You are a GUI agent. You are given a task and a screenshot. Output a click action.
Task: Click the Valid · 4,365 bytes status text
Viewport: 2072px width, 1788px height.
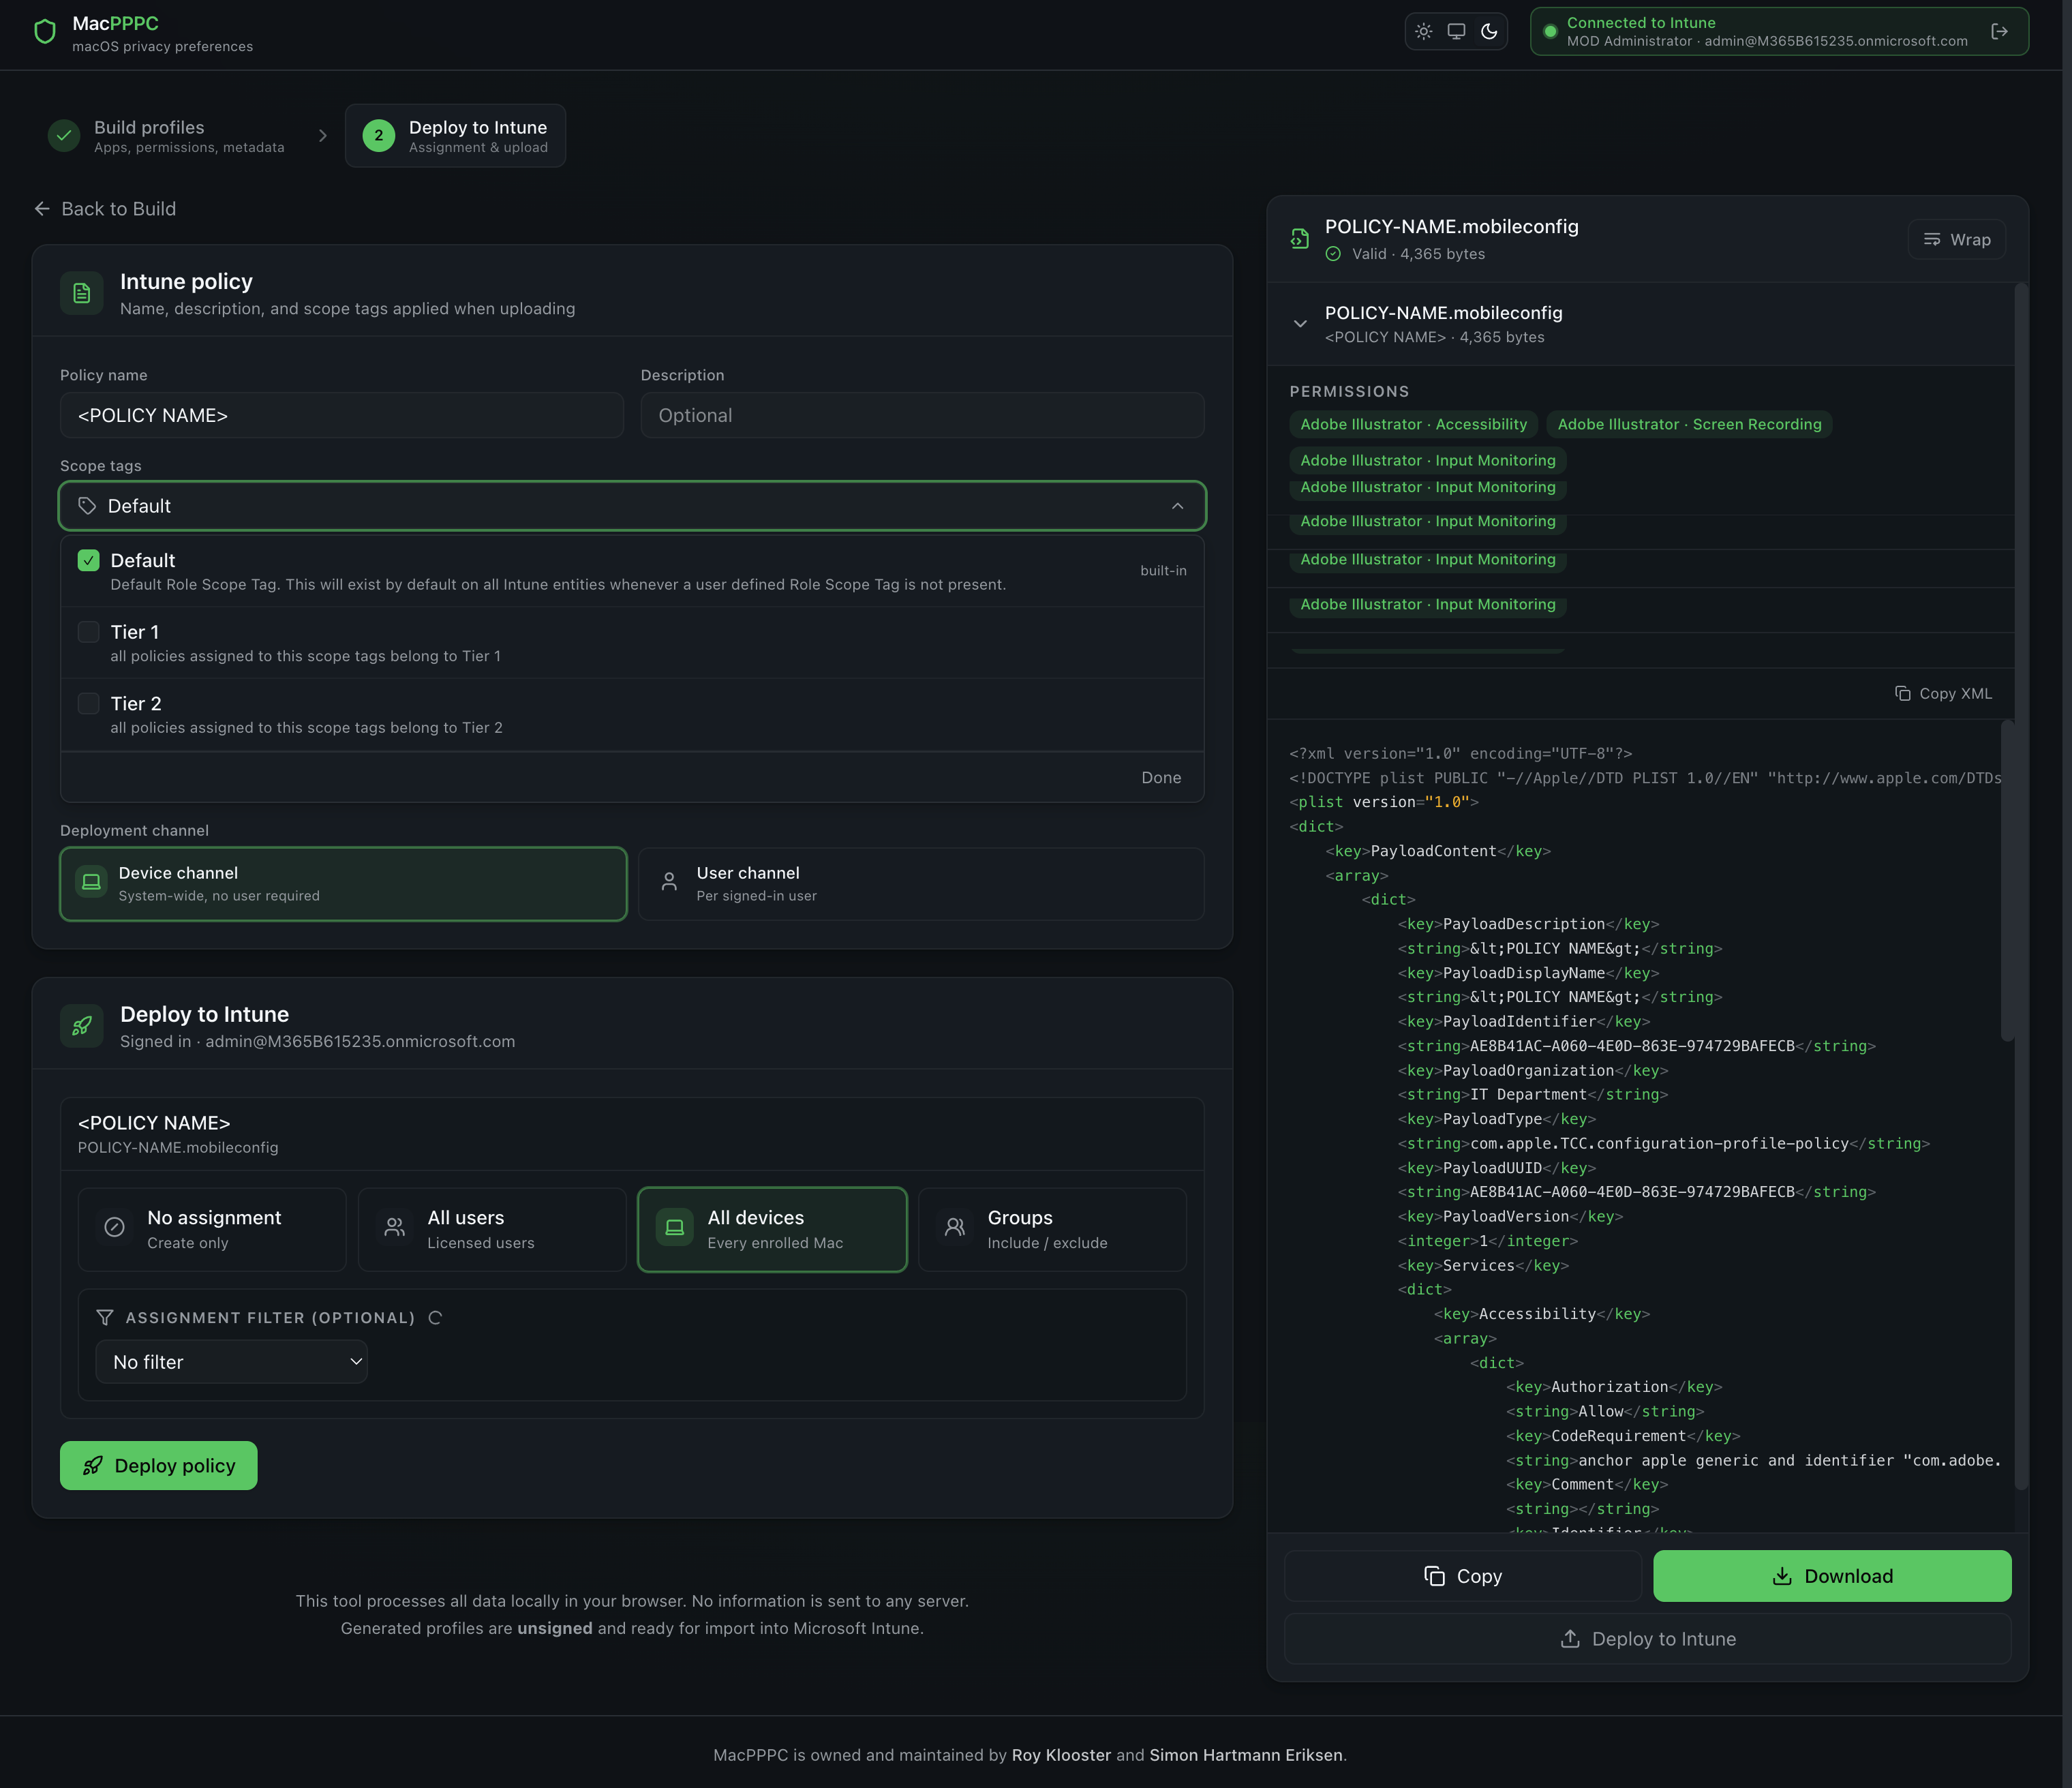point(1418,254)
